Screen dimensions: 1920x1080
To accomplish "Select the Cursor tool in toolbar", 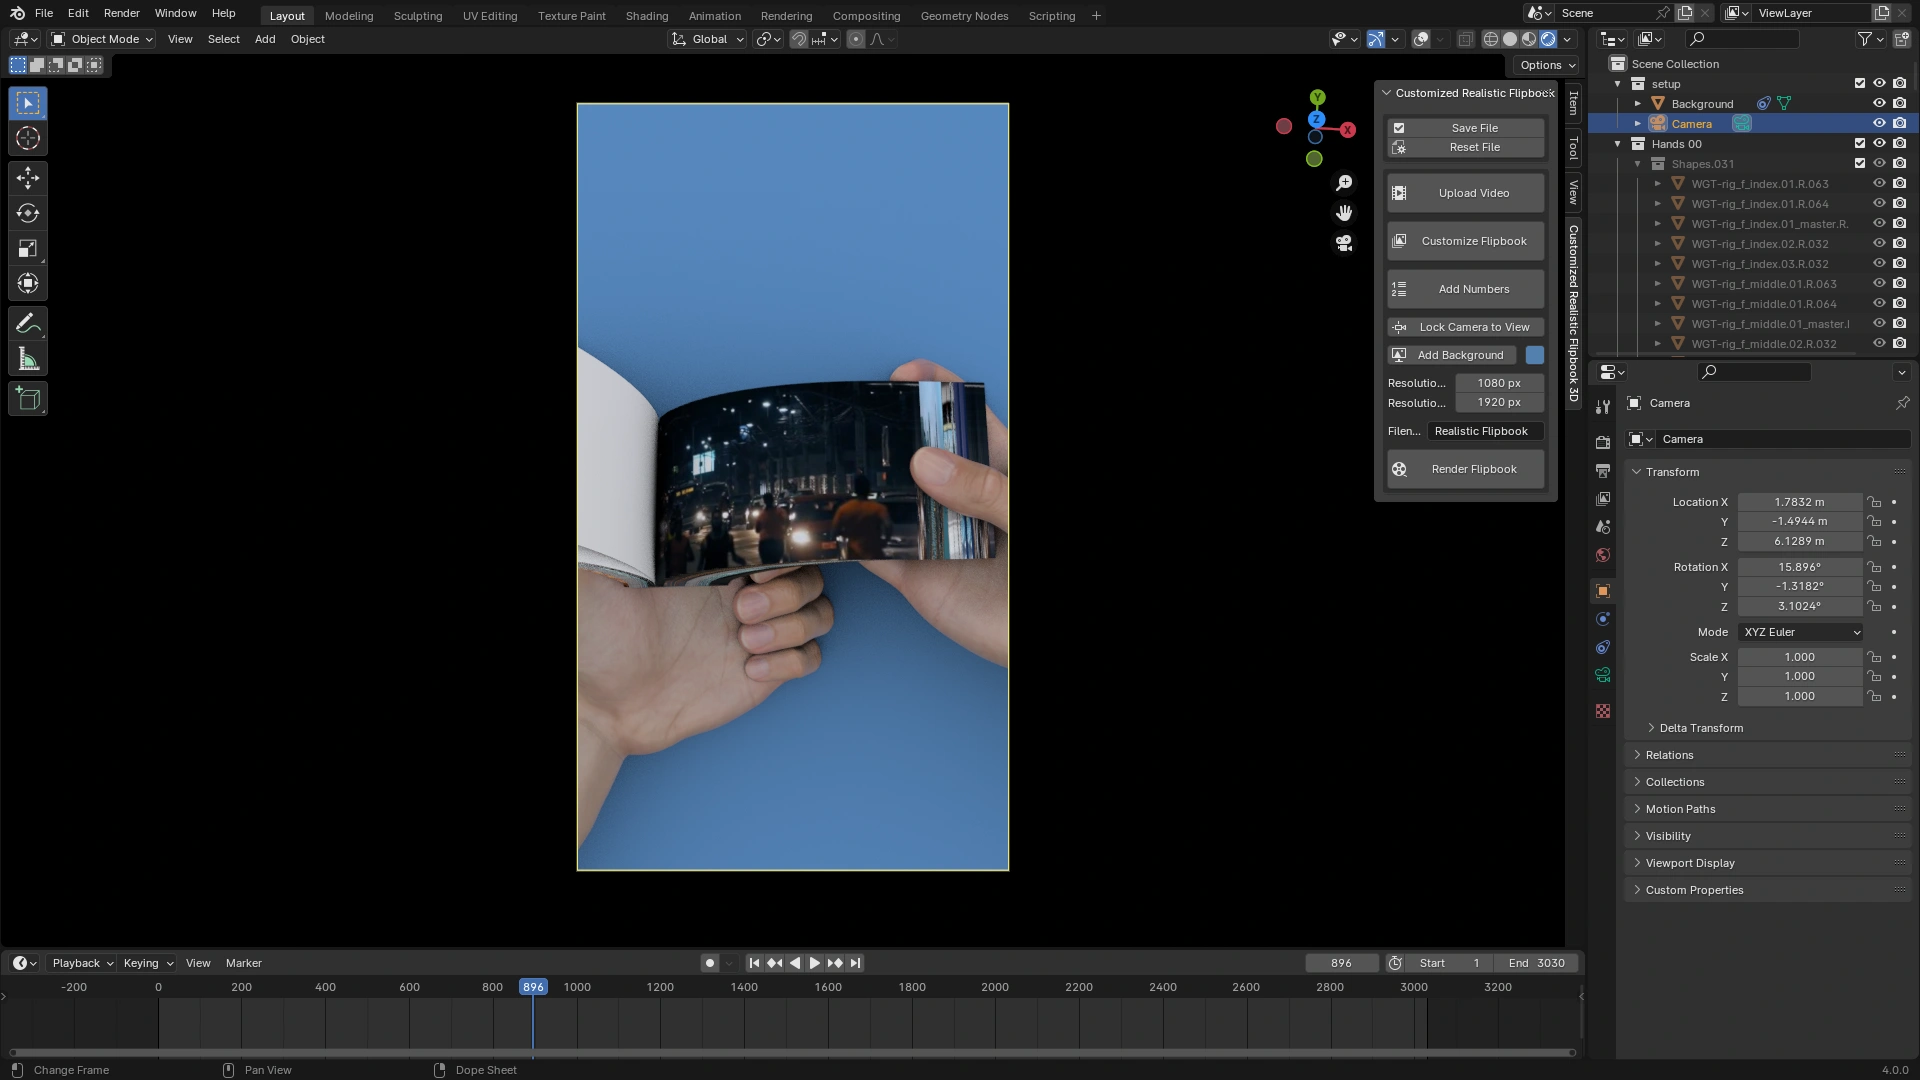I will [x=28, y=139].
